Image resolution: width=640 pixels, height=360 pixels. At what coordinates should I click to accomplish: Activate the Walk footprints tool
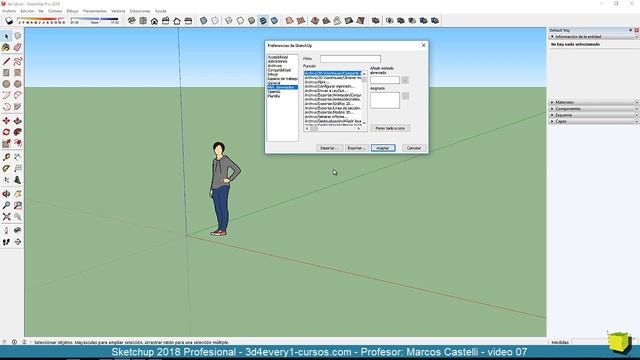[x=6, y=242]
